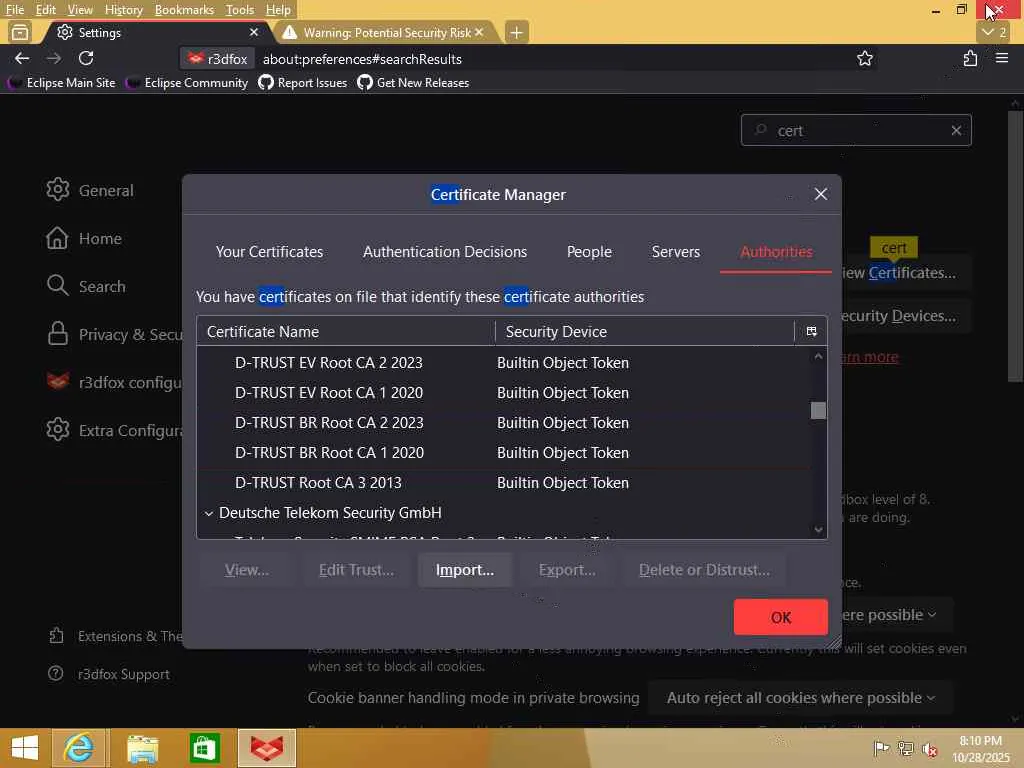
Task: Open the hamburger application menu
Action: (x=1002, y=58)
